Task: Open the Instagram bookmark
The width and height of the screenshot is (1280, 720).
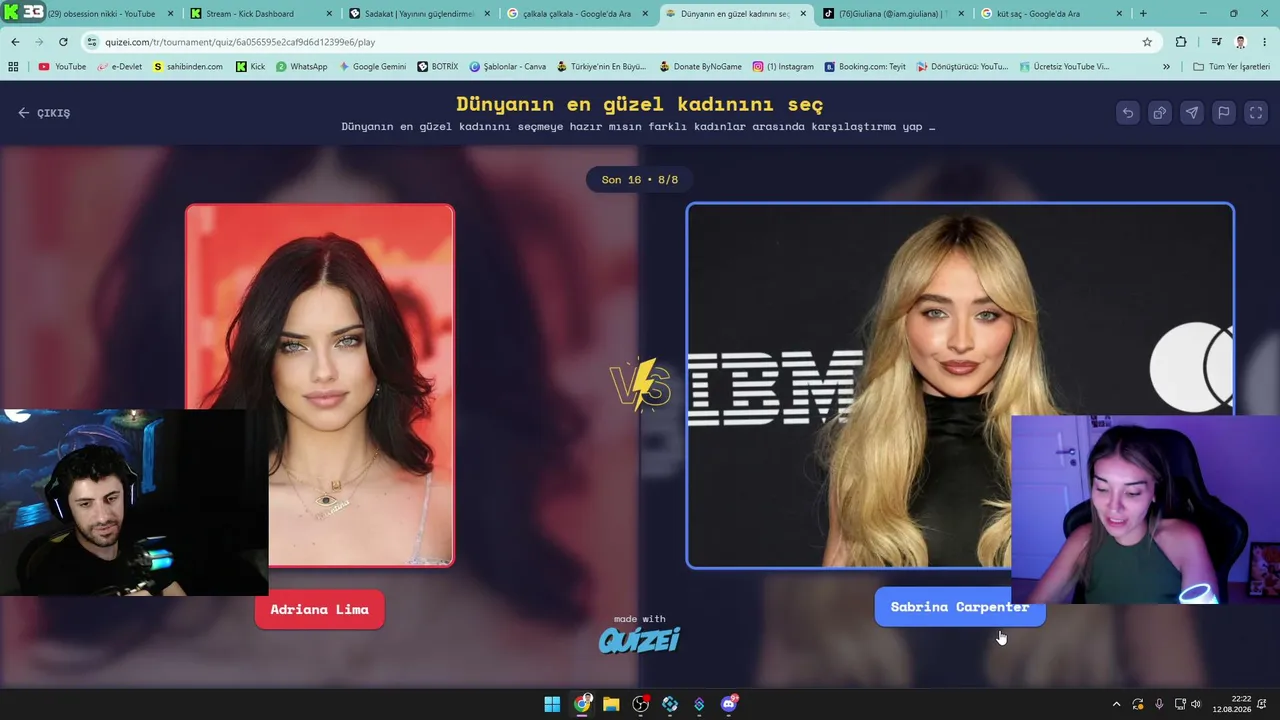Action: [783, 67]
